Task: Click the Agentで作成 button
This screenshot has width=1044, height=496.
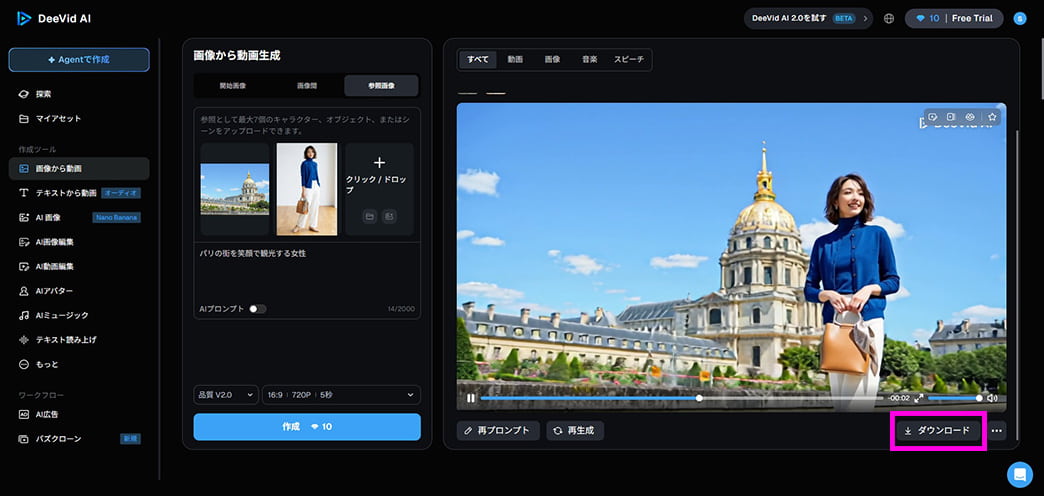Action: [x=79, y=60]
